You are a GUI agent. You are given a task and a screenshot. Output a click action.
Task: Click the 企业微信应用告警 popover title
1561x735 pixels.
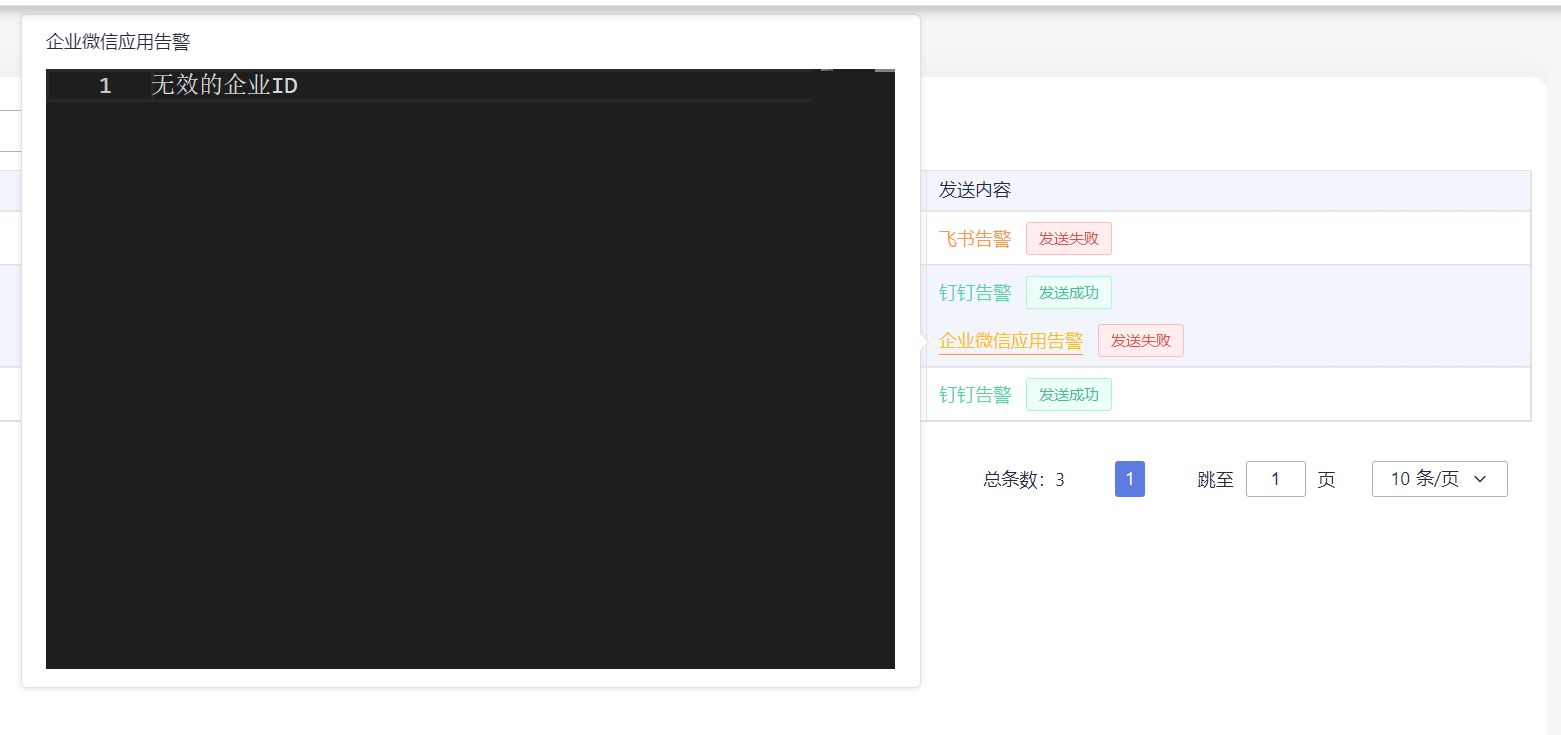[x=118, y=42]
